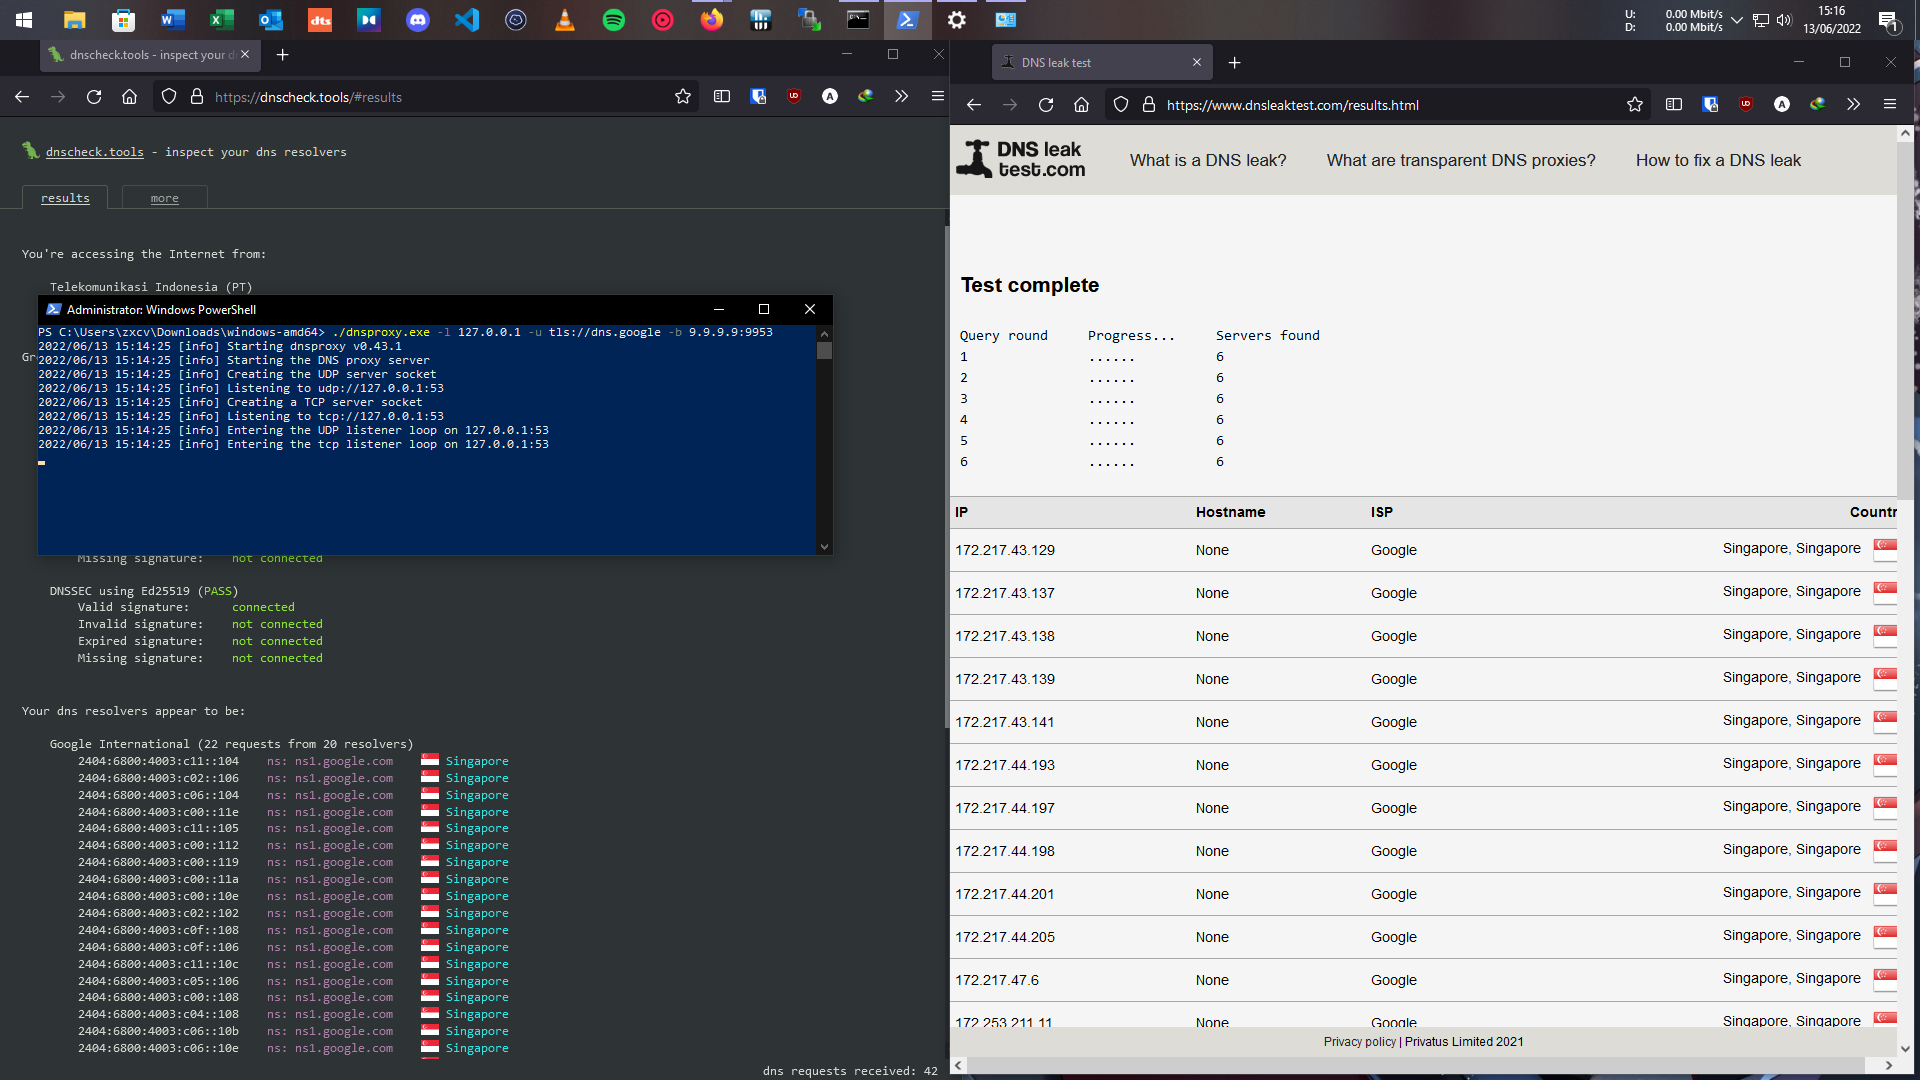This screenshot has width=1920, height=1080.
Task: Open the dnscheck.tools header link
Action: 95,152
